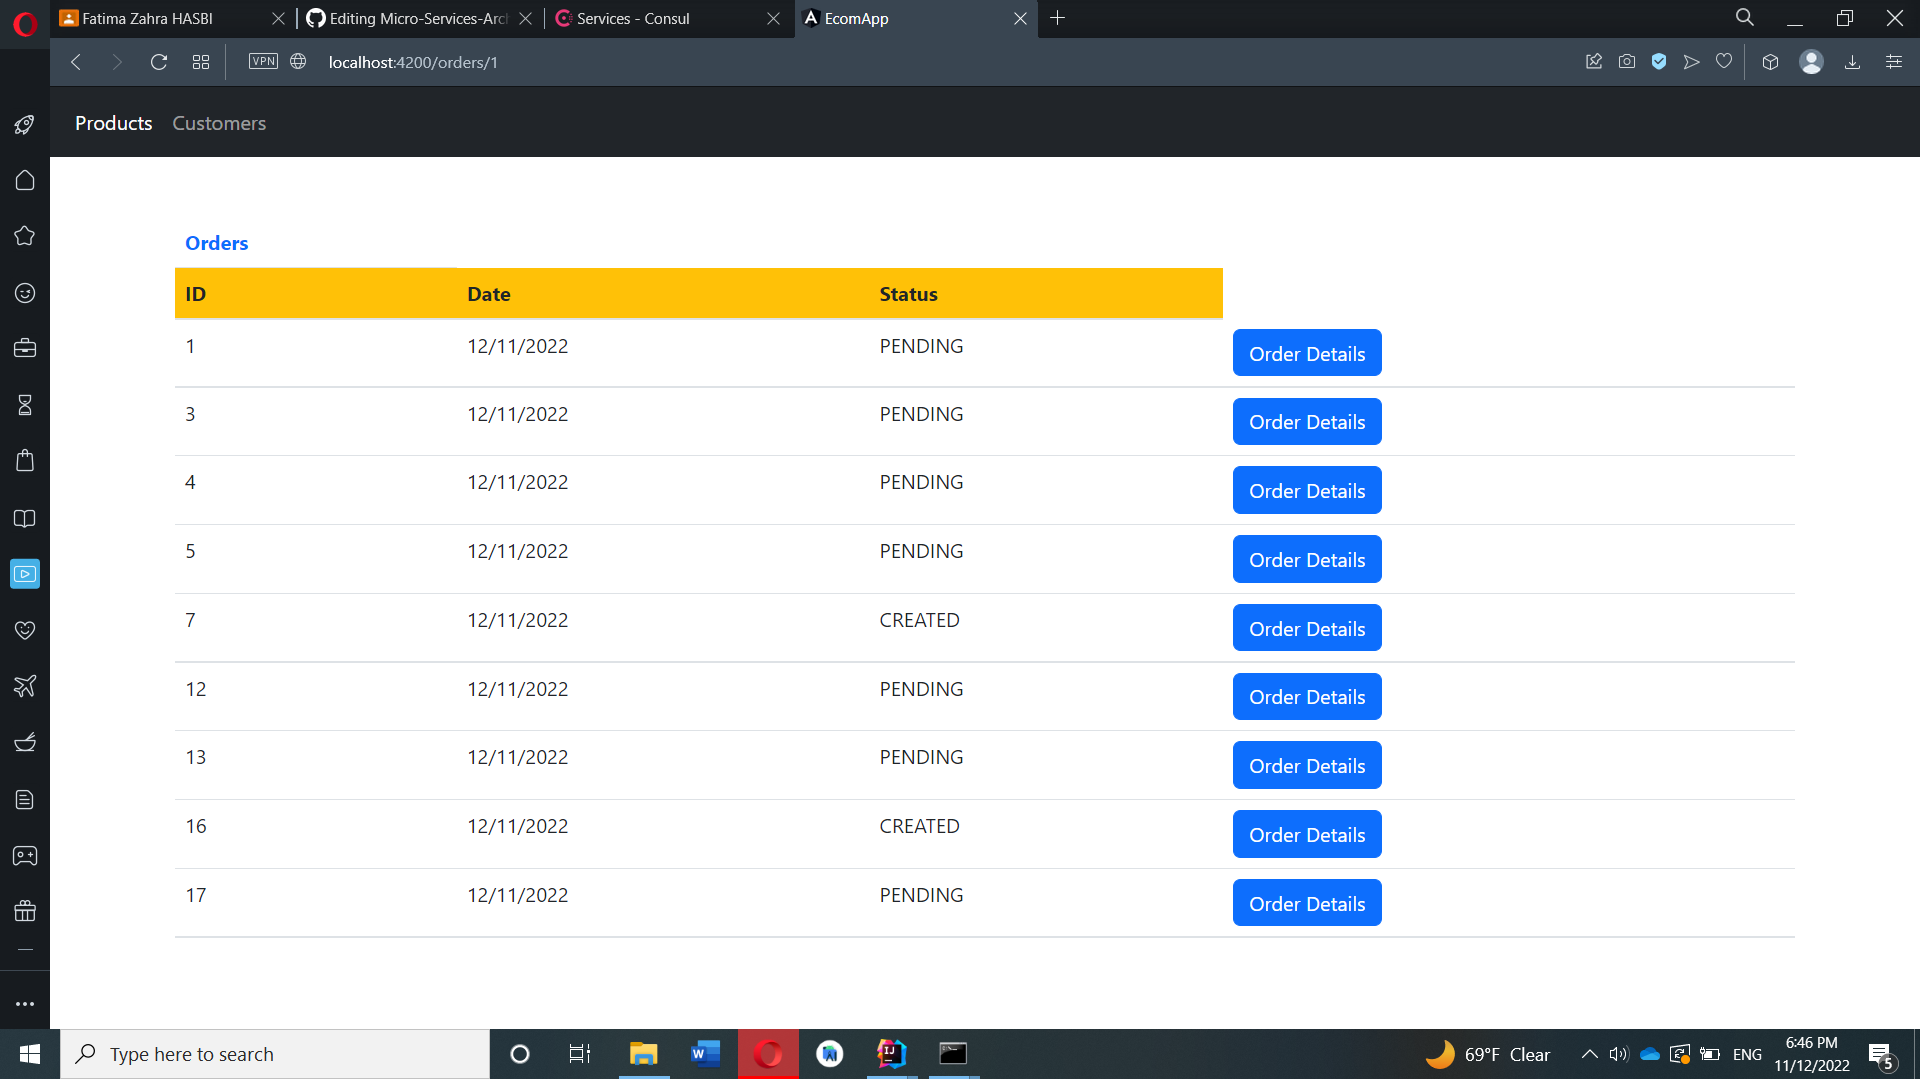Open the Messenger smiley icon in the sidebar

tap(25, 293)
